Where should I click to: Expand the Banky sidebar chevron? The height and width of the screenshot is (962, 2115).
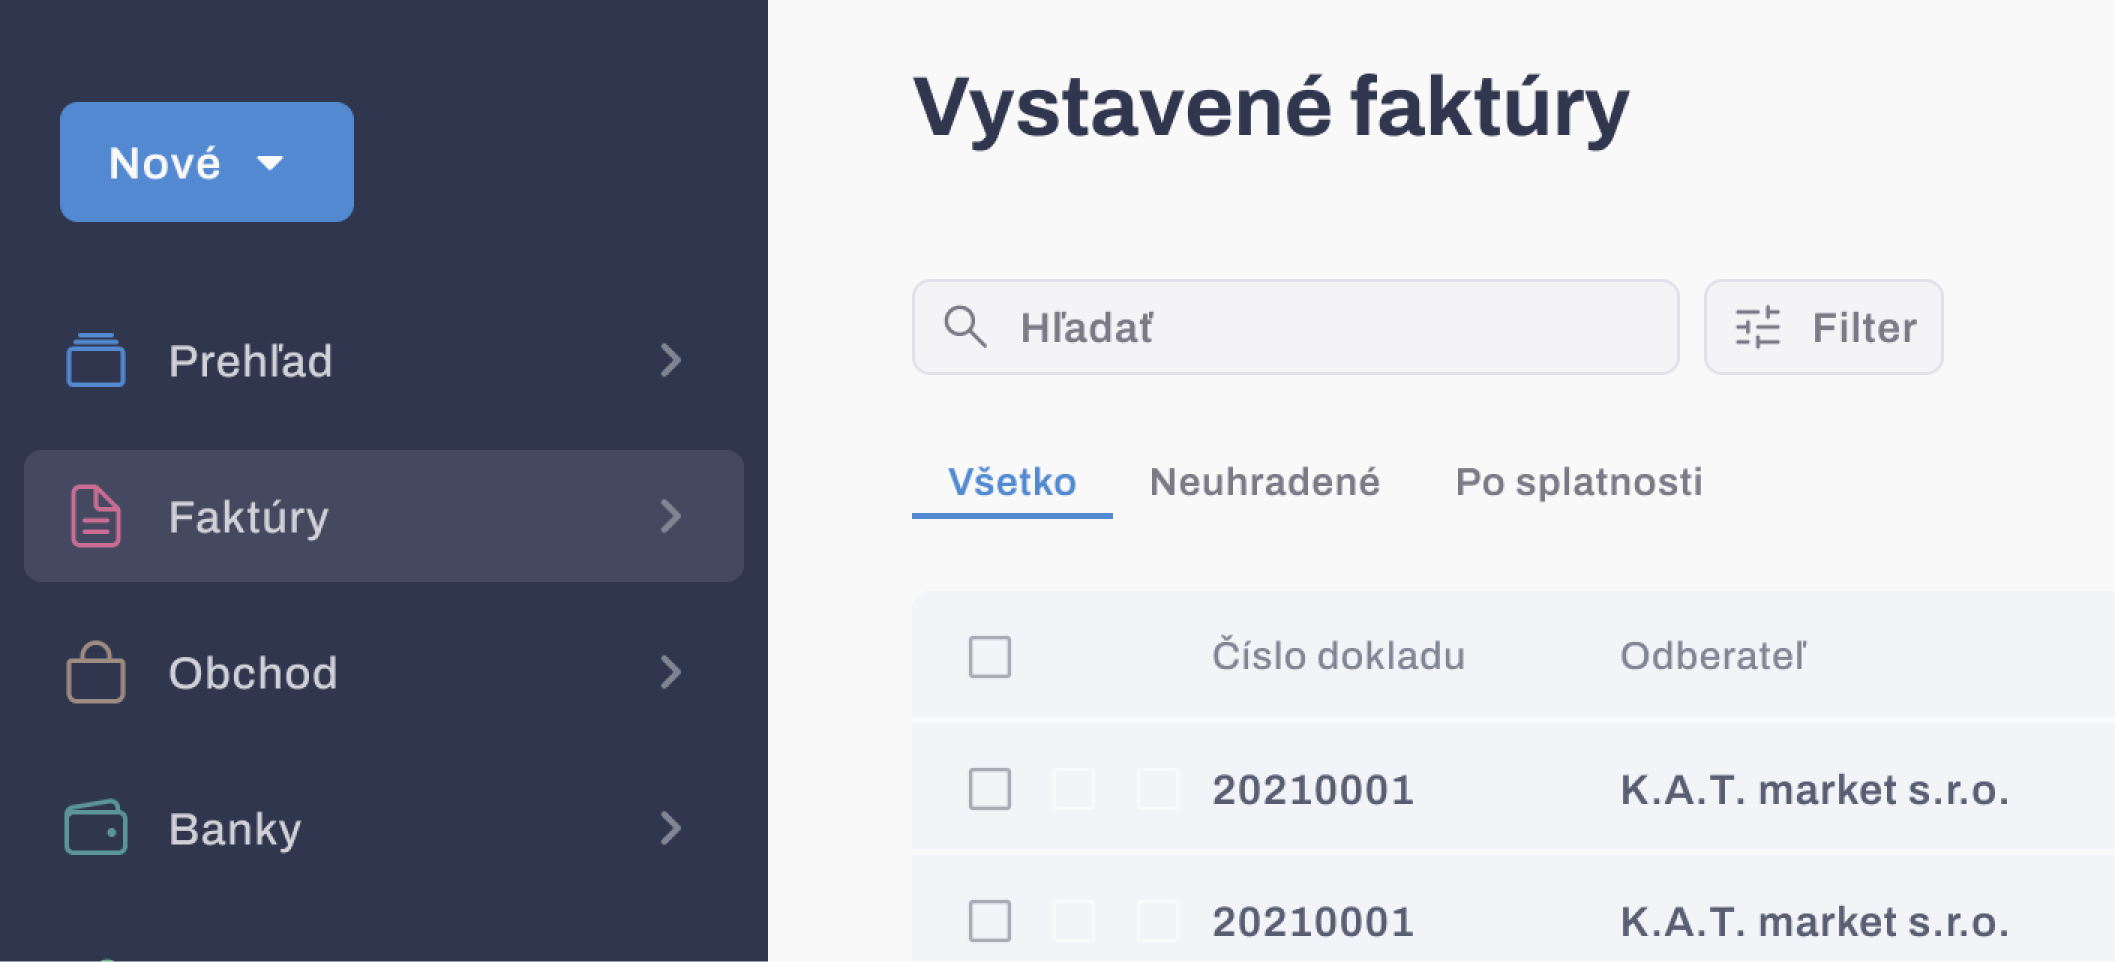pos(671,828)
